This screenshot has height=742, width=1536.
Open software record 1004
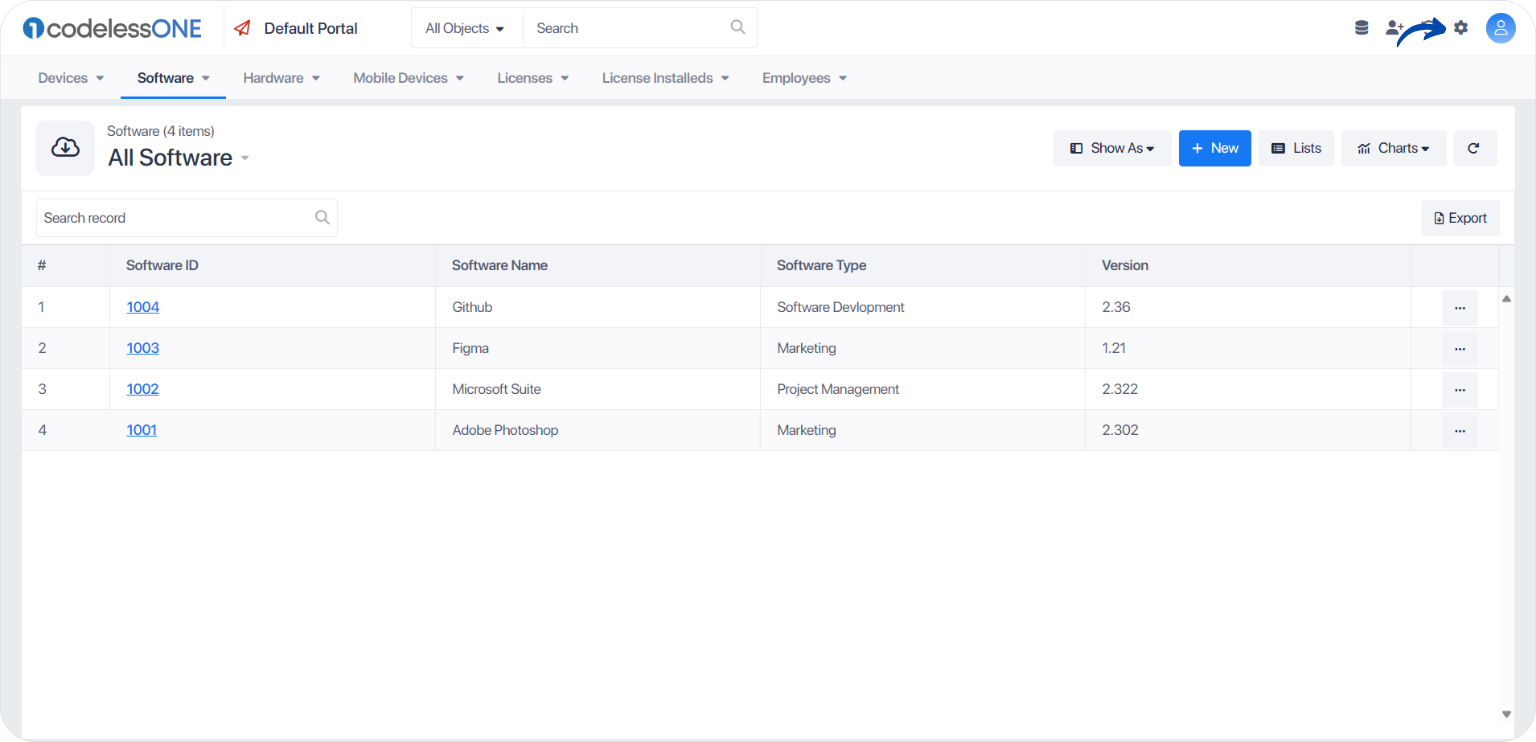click(x=143, y=307)
